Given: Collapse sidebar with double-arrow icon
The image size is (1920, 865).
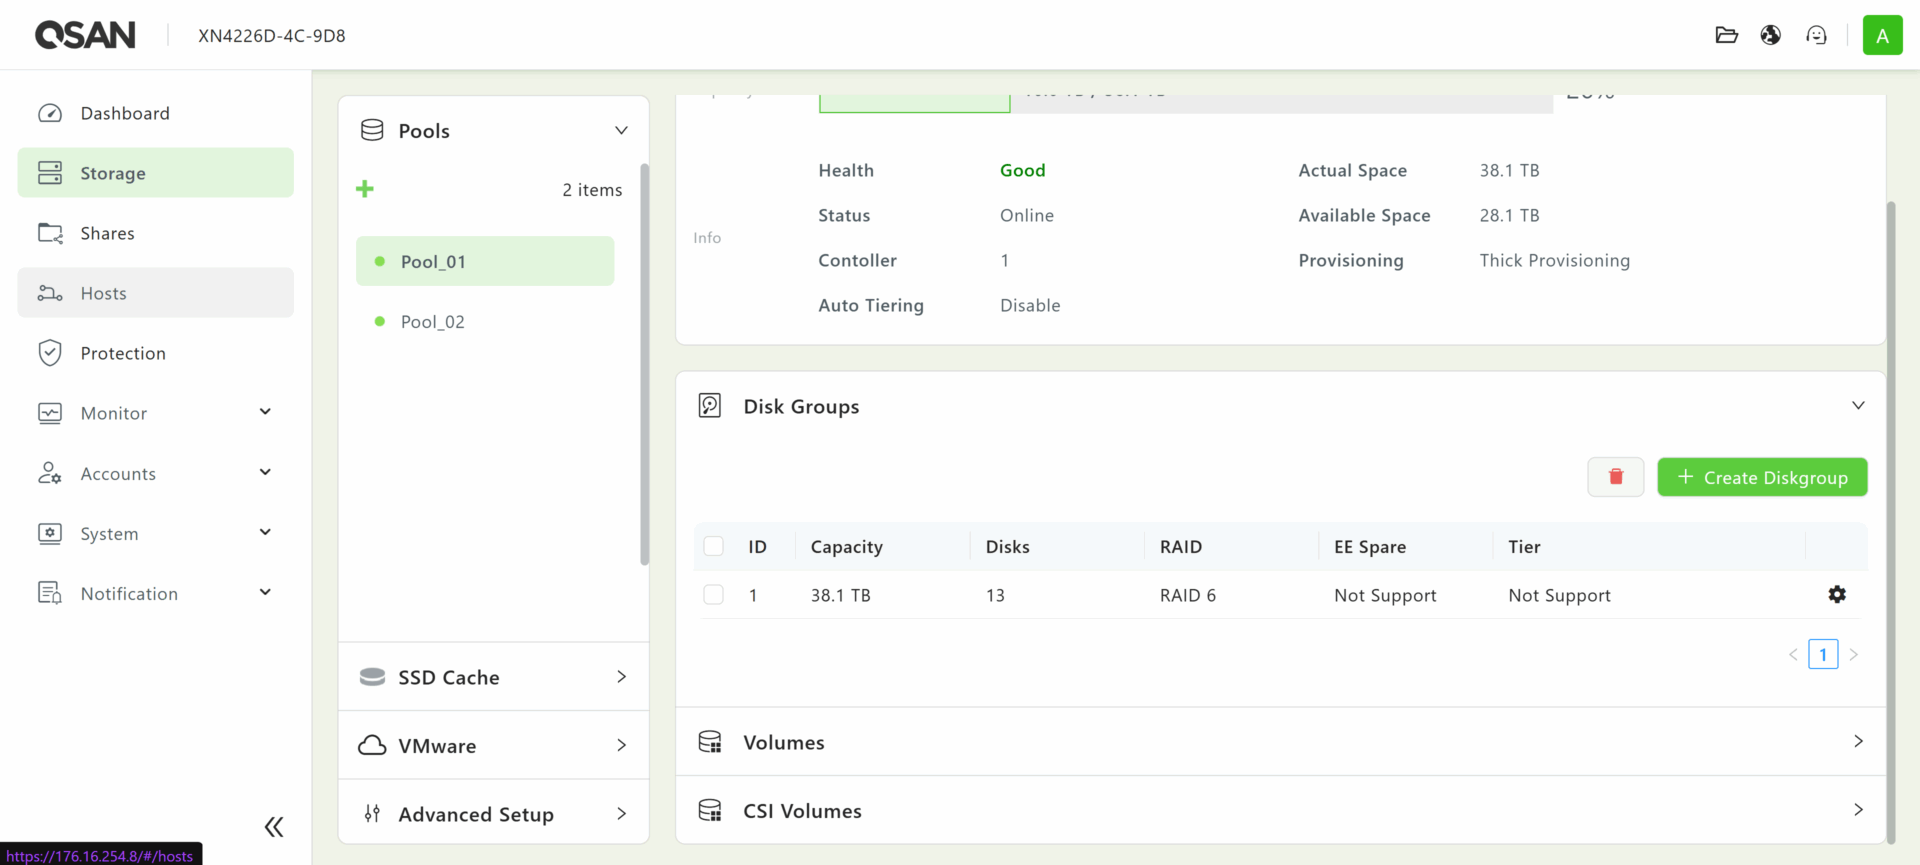Looking at the screenshot, I should pyautogui.click(x=273, y=827).
